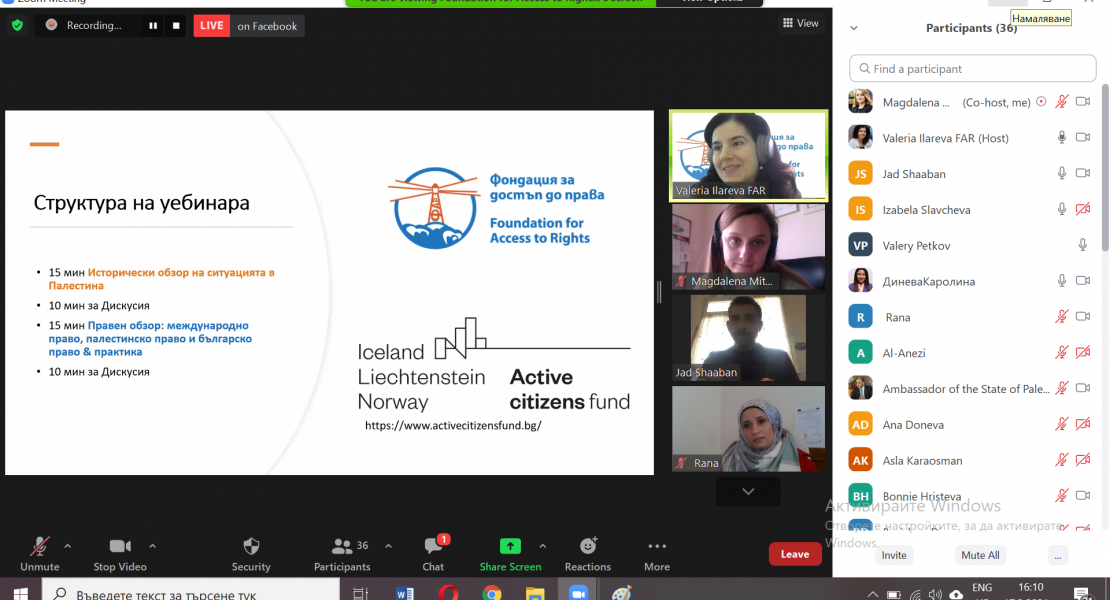This screenshot has width=1110, height=600.
Task: Open the LIVE on Facebook indicator
Action: pos(249,25)
